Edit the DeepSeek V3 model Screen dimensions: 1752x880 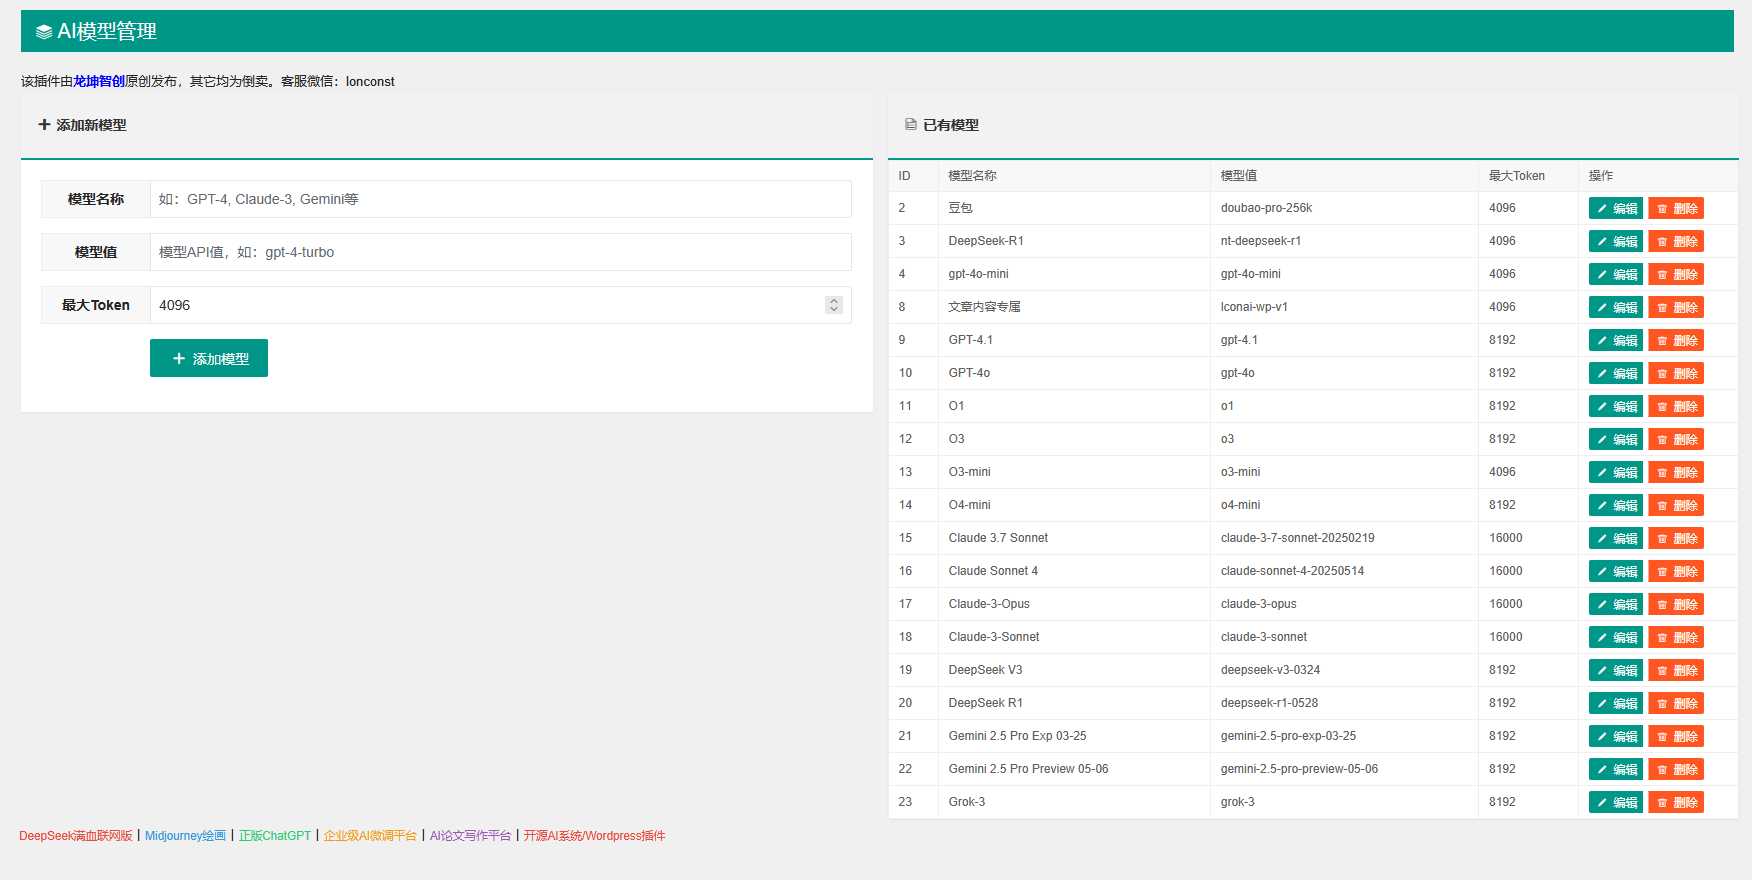[1615, 670]
